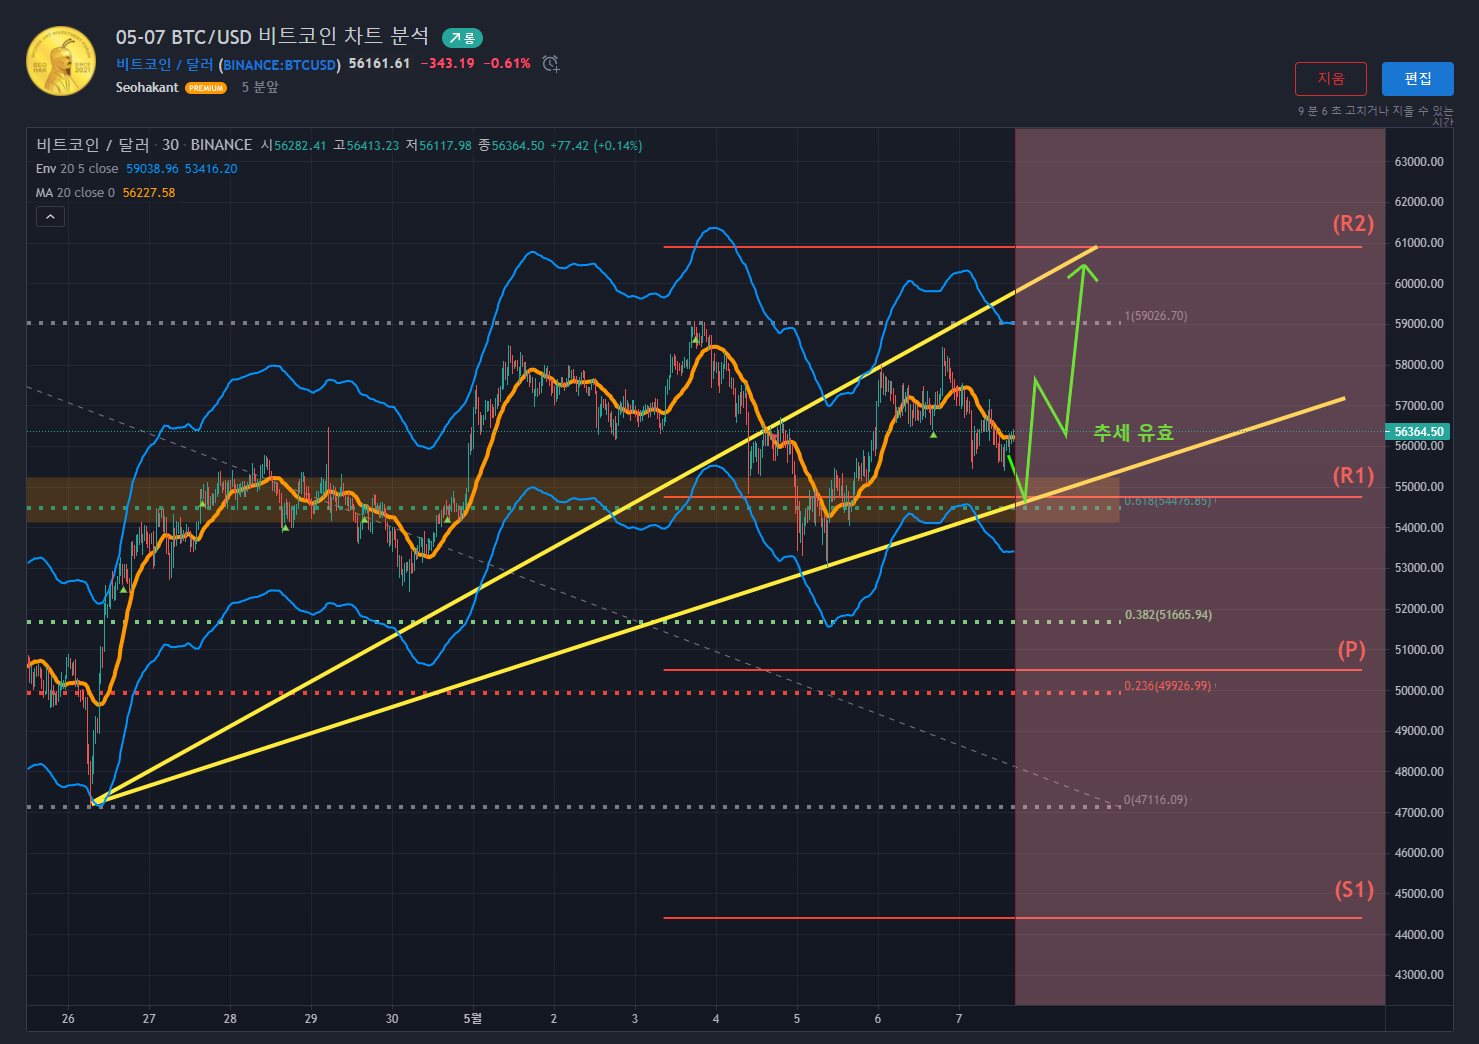Viewport: 1479px width, 1044px height.
Task: Select the Env 20 5 close indicator
Action: coord(77,169)
